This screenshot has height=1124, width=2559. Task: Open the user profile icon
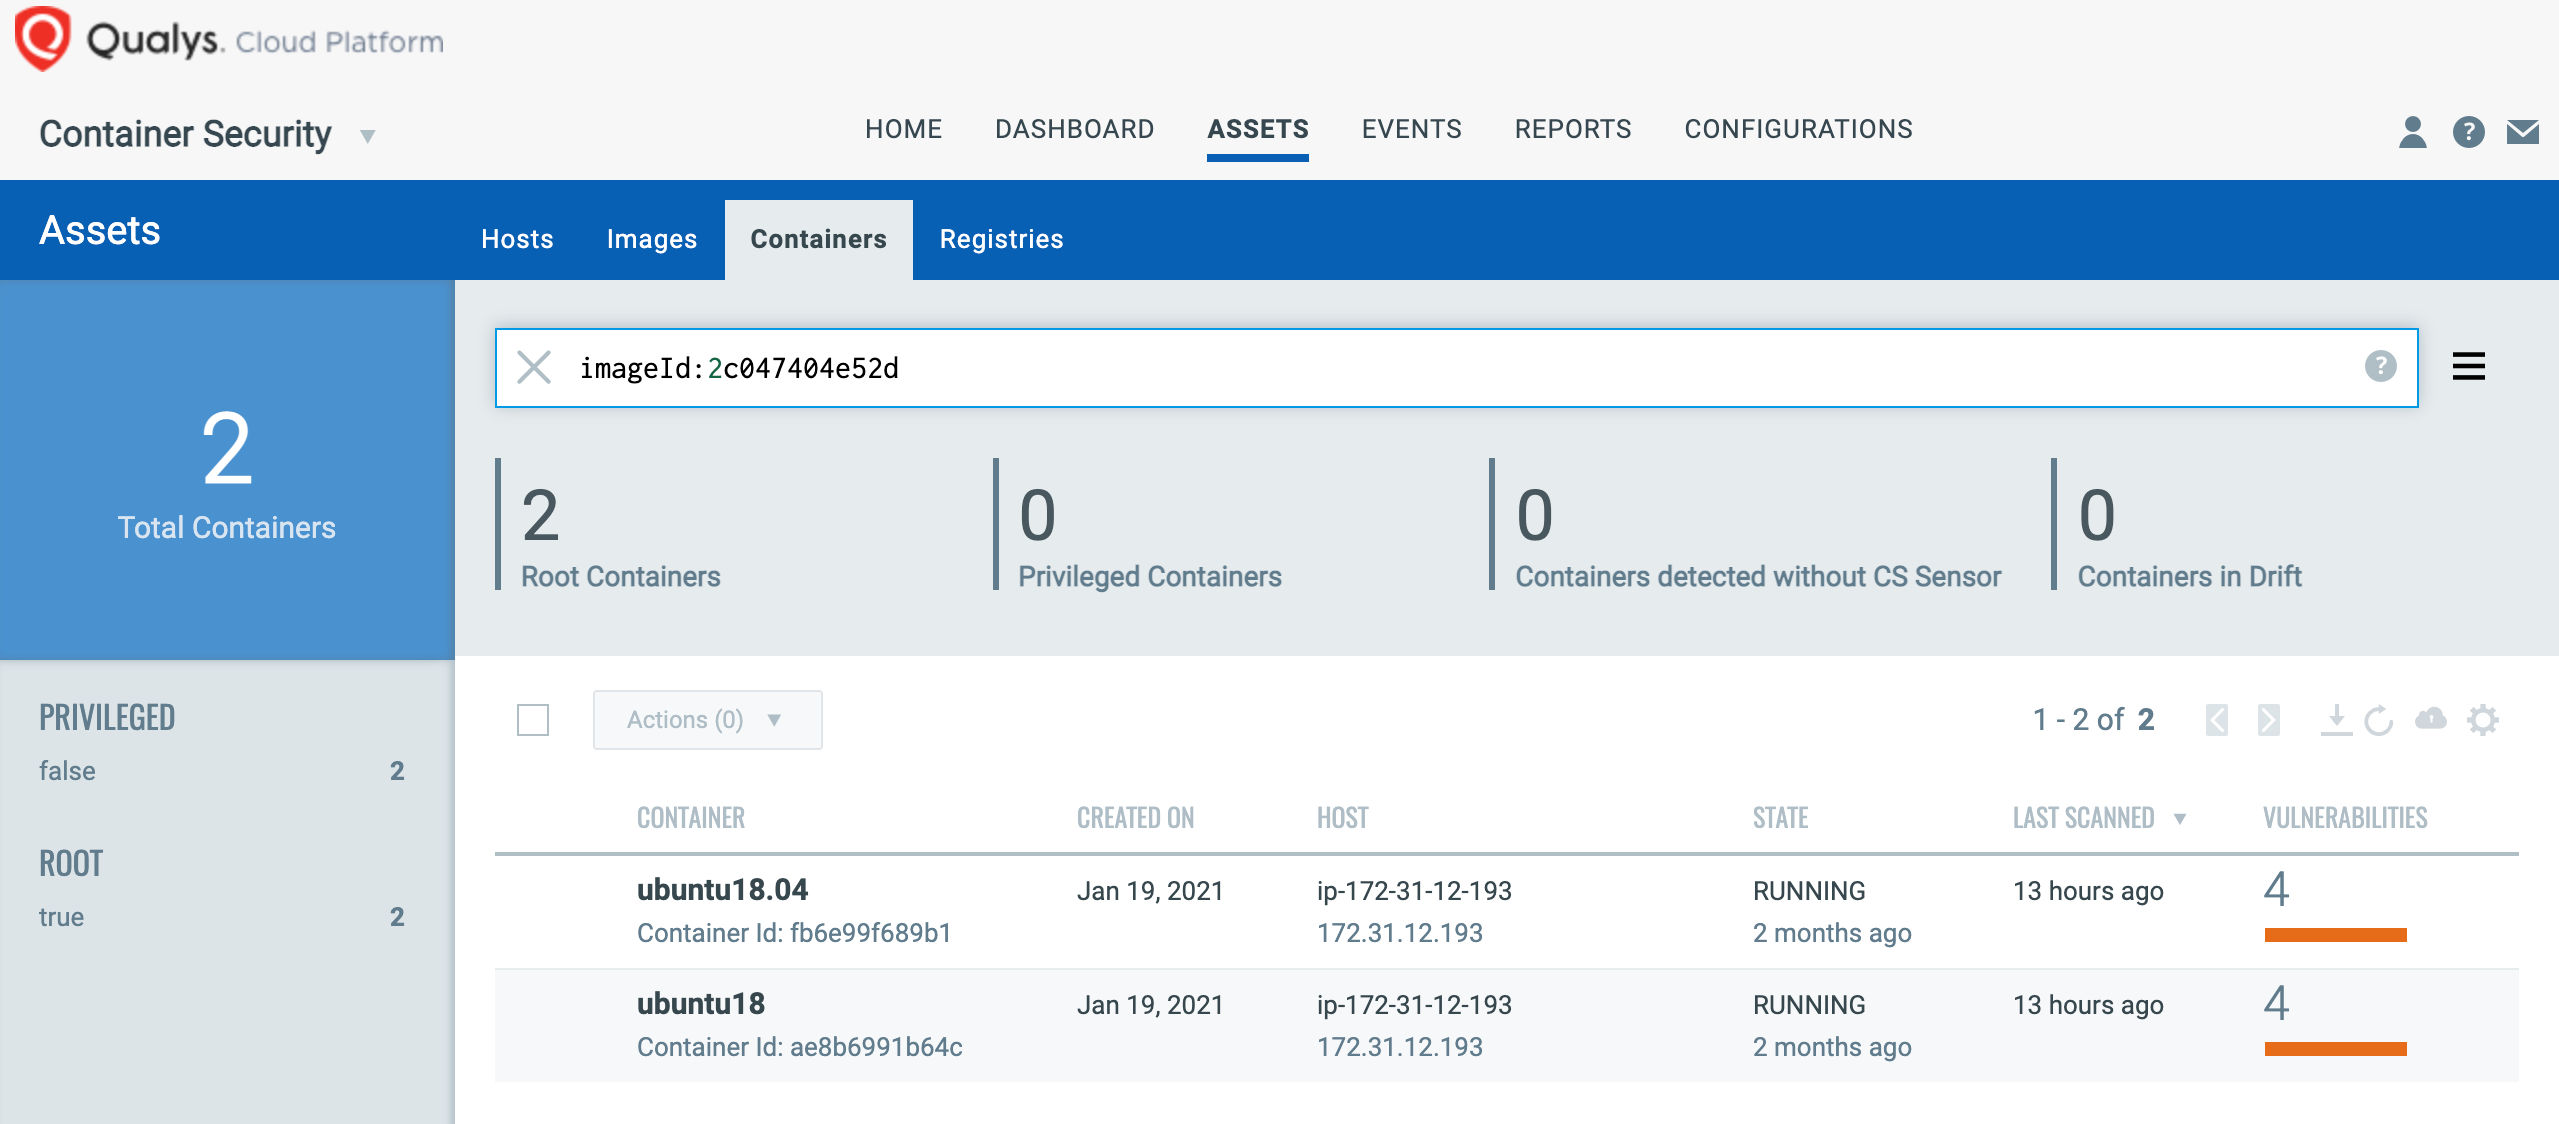pos(2412,131)
